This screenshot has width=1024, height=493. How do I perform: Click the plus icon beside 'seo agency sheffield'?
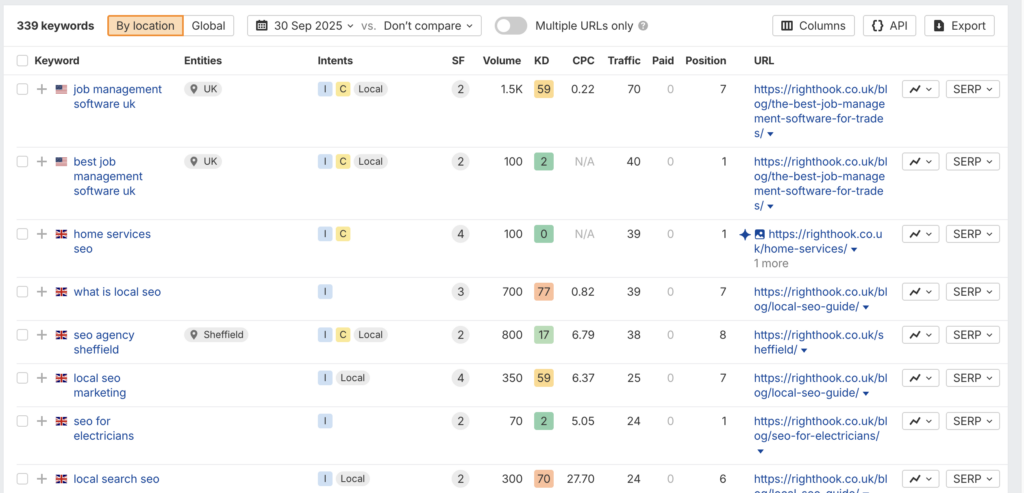(42, 335)
